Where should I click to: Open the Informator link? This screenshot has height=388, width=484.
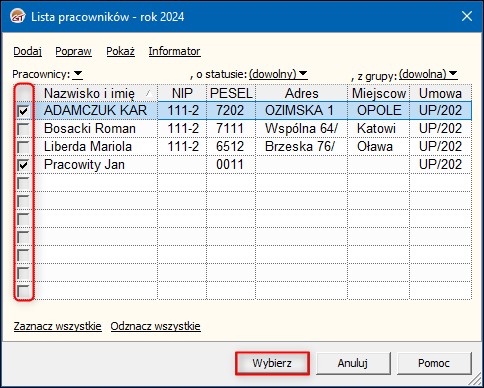click(x=174, y=51)
